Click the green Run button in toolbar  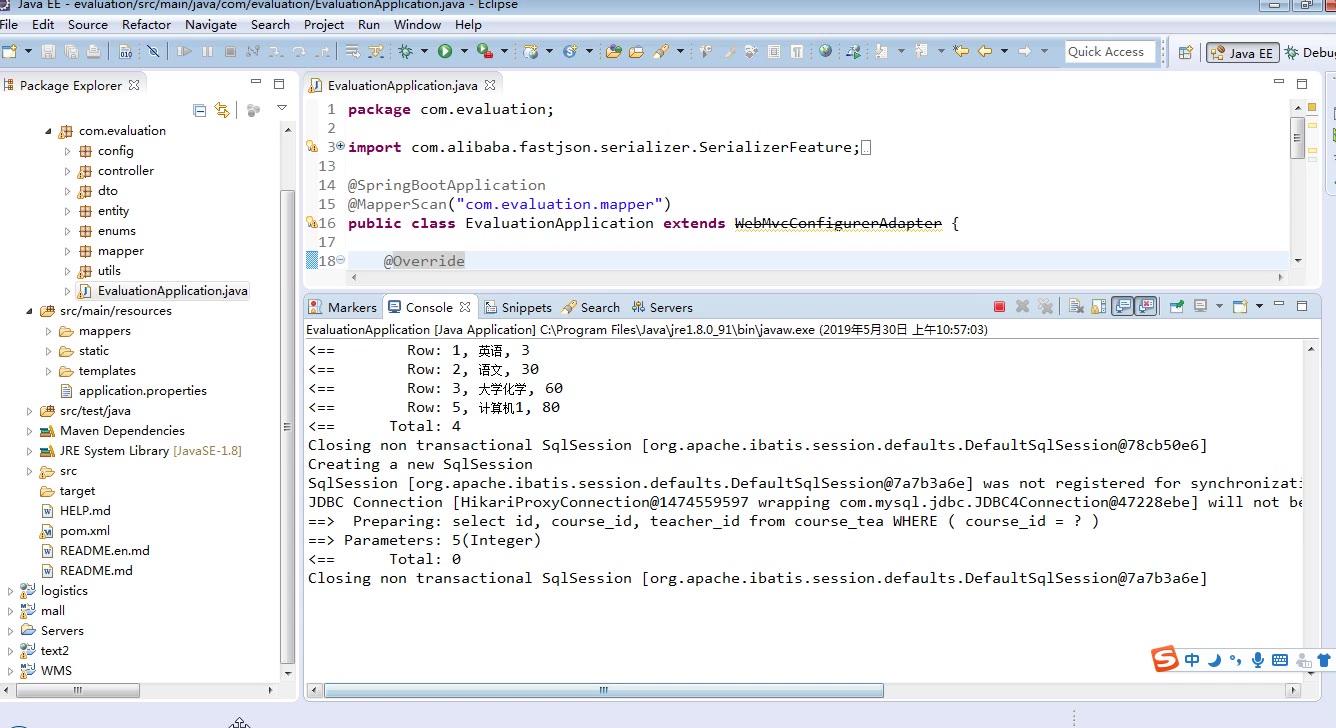(x=444, y=51)
